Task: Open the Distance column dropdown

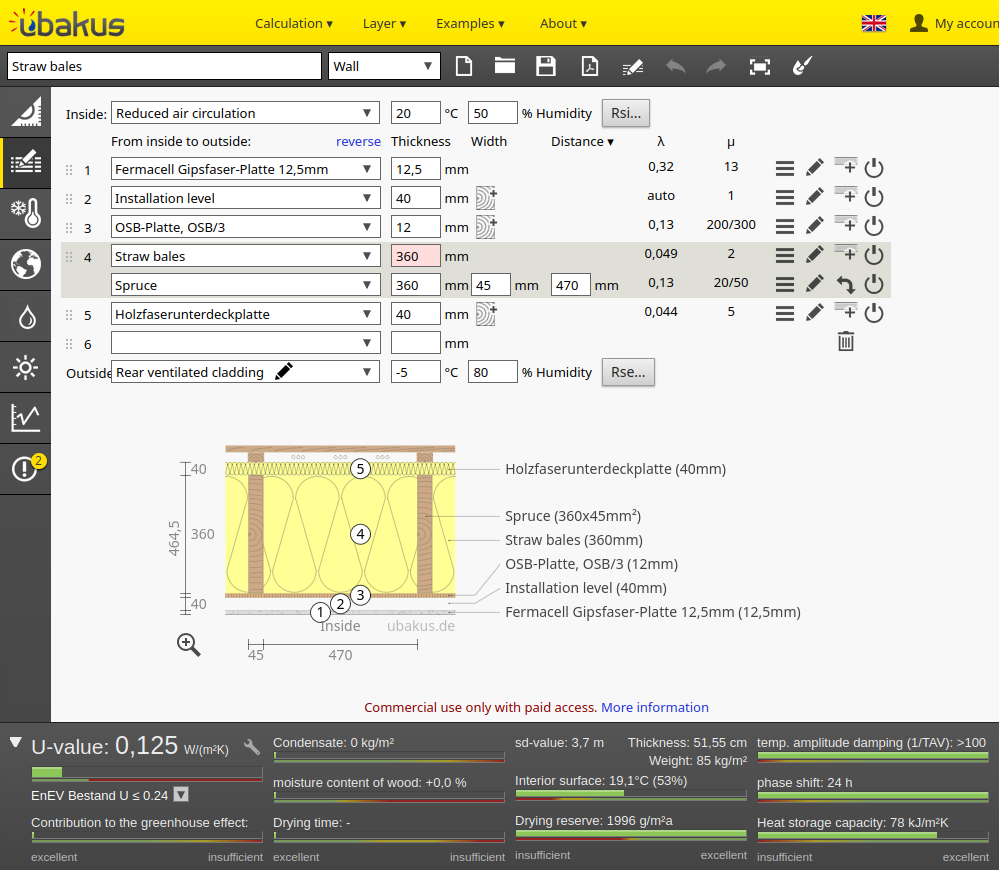Action: [582, 141]
